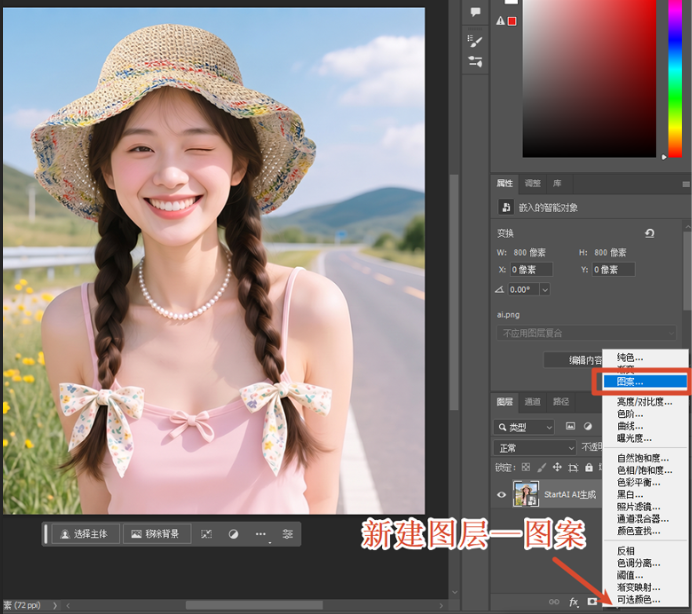Click the rainbow hue slider strip
The width and height of the screenshot is (692, 614).
pos(675,78)
